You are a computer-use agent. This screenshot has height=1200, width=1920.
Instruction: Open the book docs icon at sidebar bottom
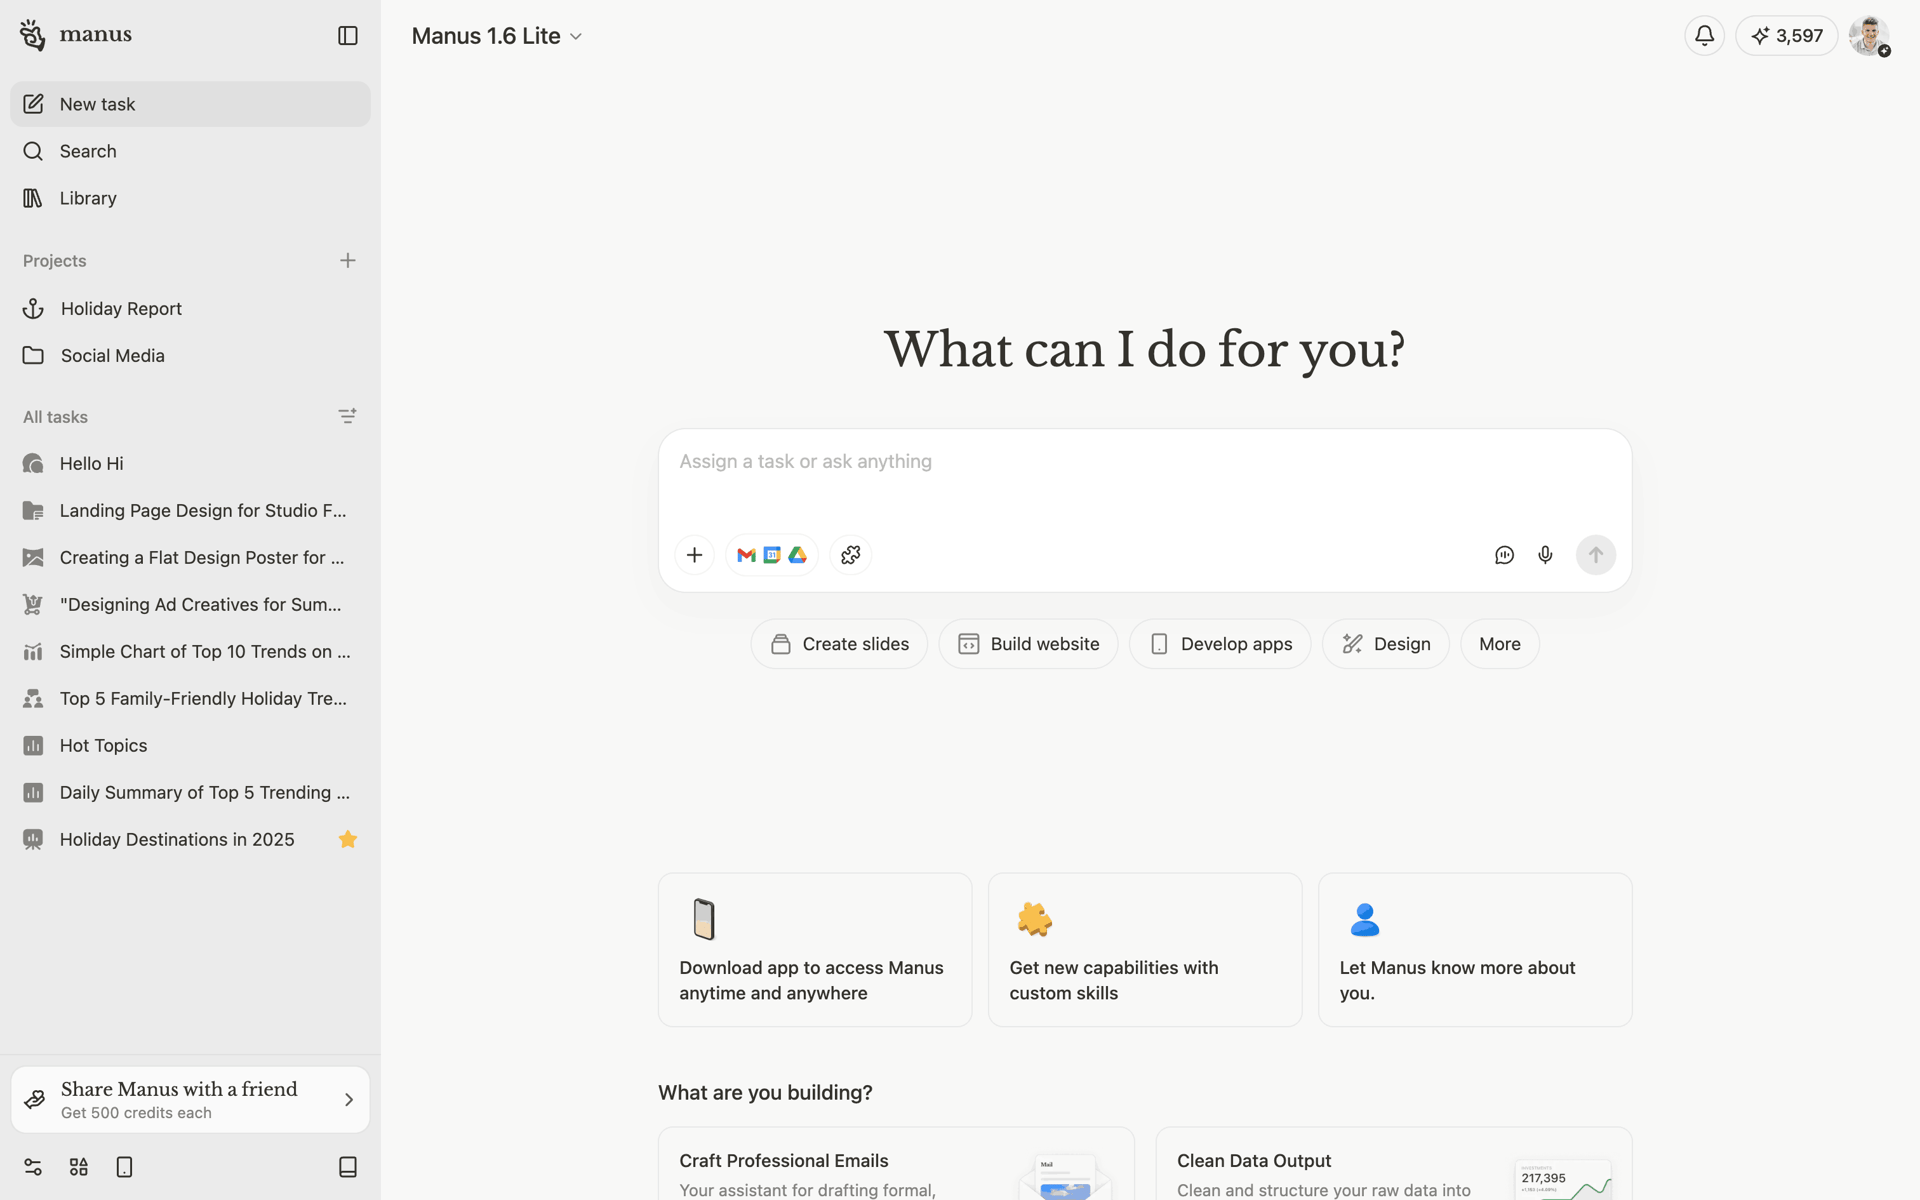348,1167
